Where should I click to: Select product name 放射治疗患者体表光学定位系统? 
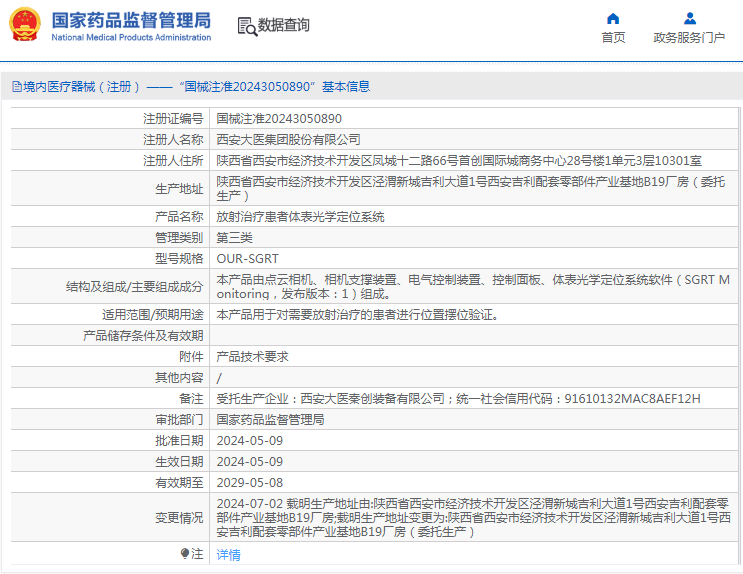pos(300,217)
